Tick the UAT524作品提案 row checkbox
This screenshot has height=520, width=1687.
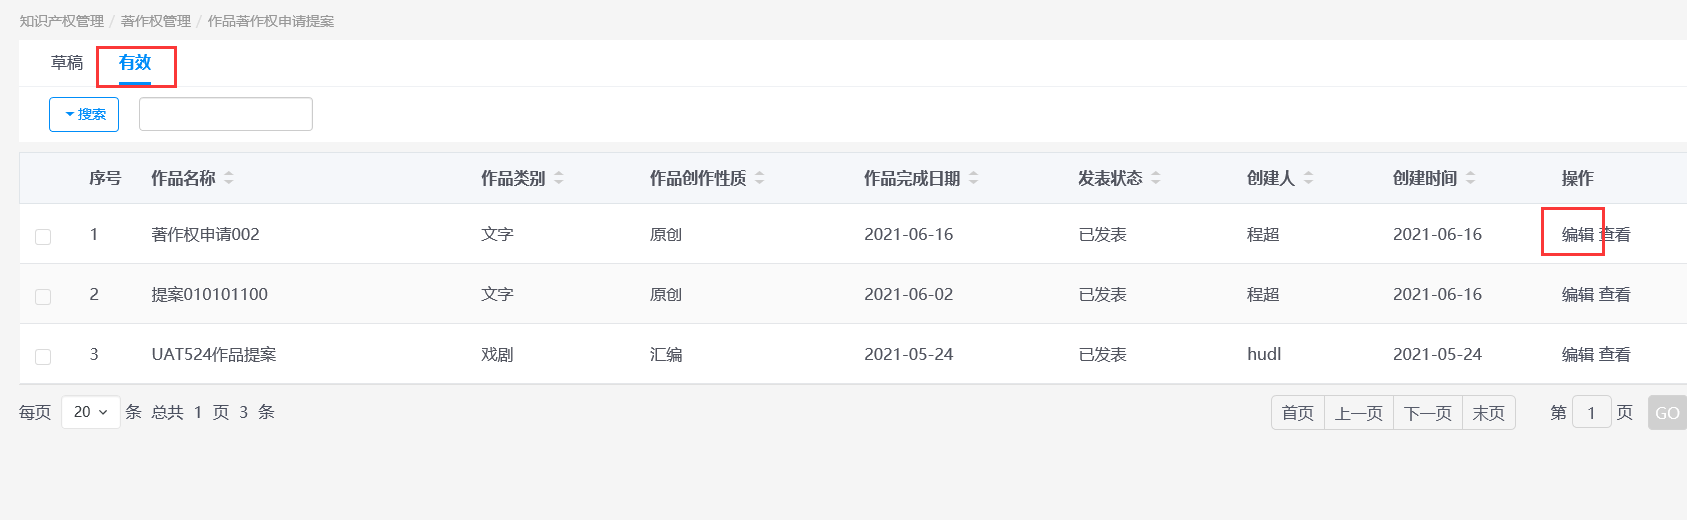coord(43,357)
